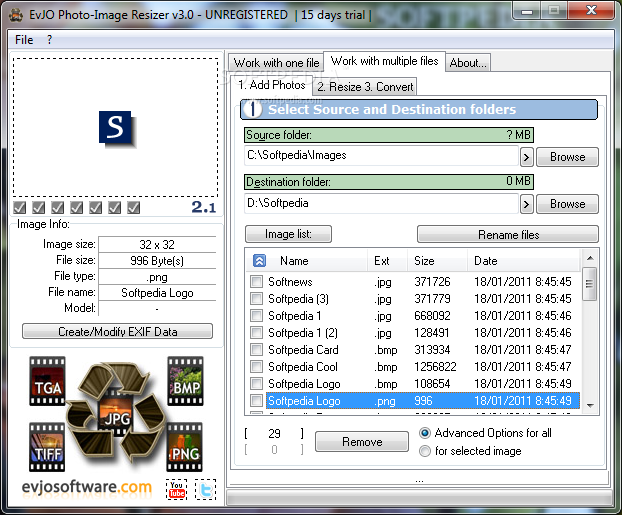This screenshot has width=622, height=515.
Task: Sort list by Size column header
Action: [424, 261]
